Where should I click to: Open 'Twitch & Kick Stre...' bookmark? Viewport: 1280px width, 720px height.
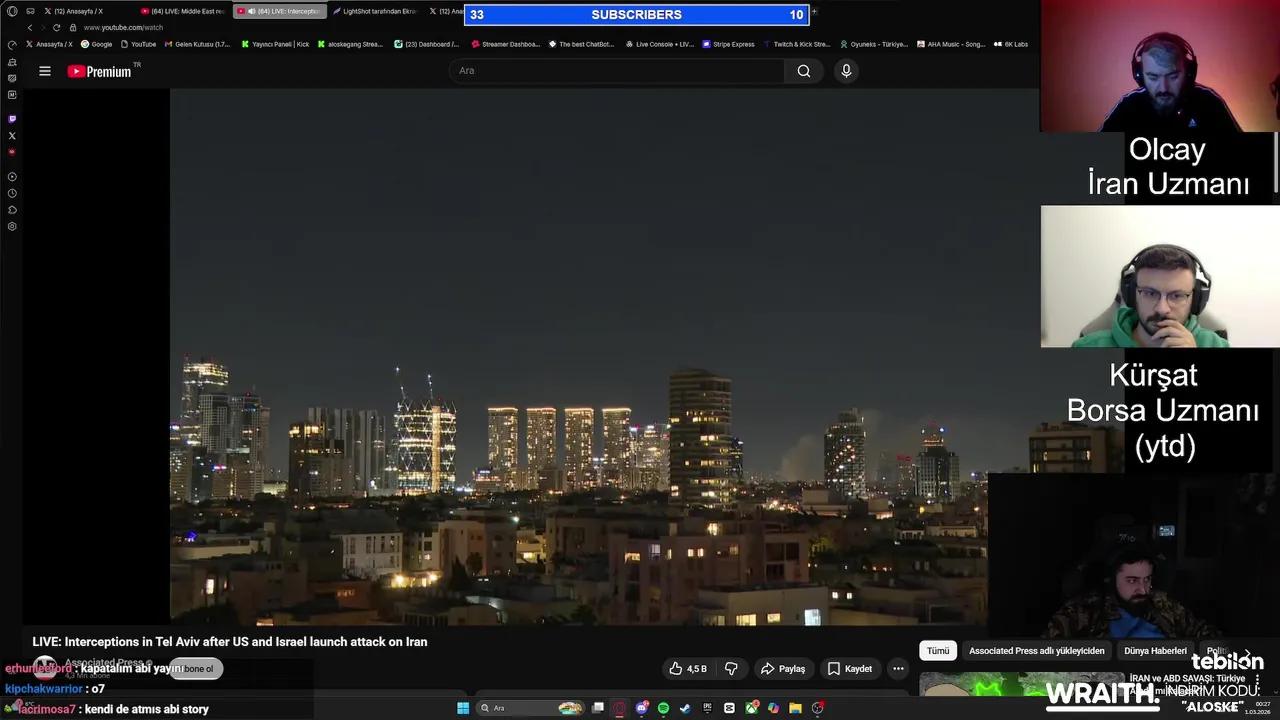click(x=796, y=44)
